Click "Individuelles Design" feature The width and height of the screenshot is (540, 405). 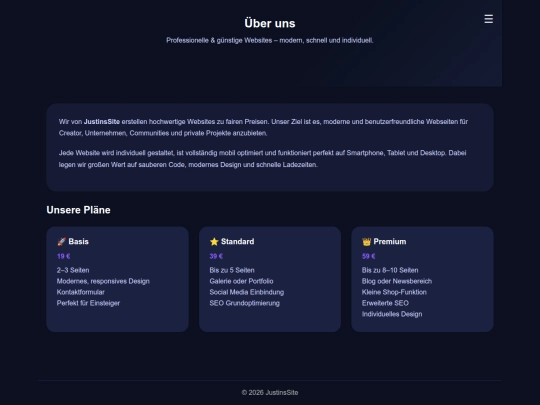(392, 314)
